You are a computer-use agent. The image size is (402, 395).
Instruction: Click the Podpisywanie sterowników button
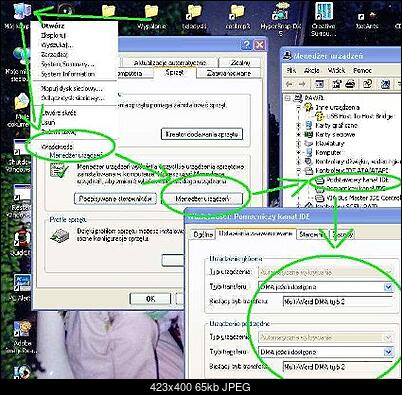(115, 199)
